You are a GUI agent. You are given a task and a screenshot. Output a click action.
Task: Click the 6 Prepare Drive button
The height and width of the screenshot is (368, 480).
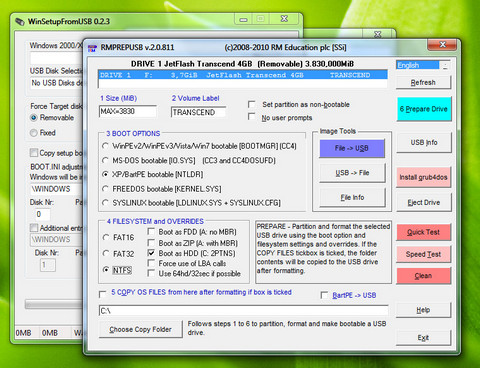click(424, 109)
